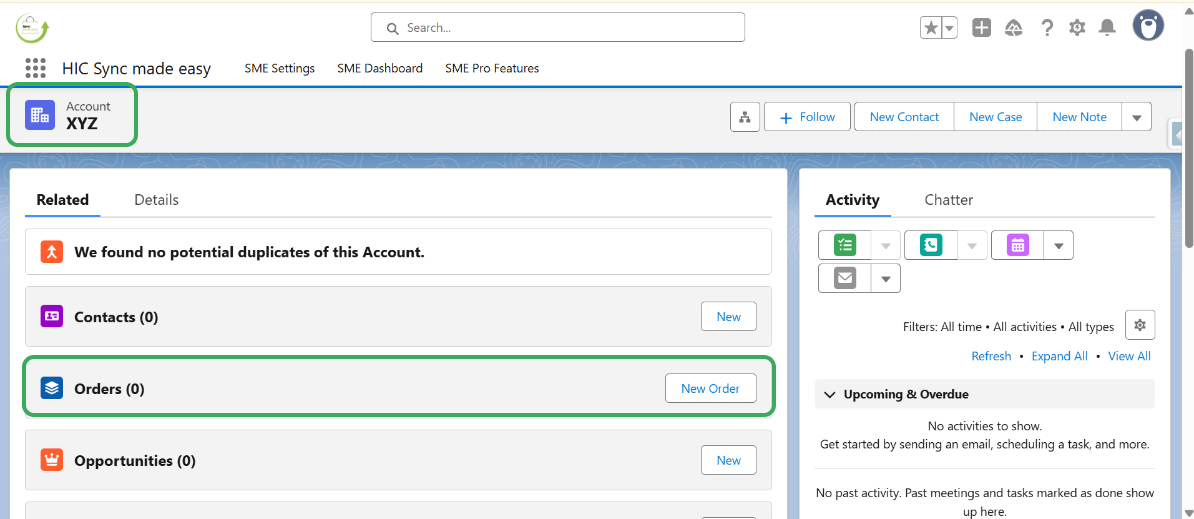
Task: Show more actions dropdown beside New Note
Action: (1137, 117)
